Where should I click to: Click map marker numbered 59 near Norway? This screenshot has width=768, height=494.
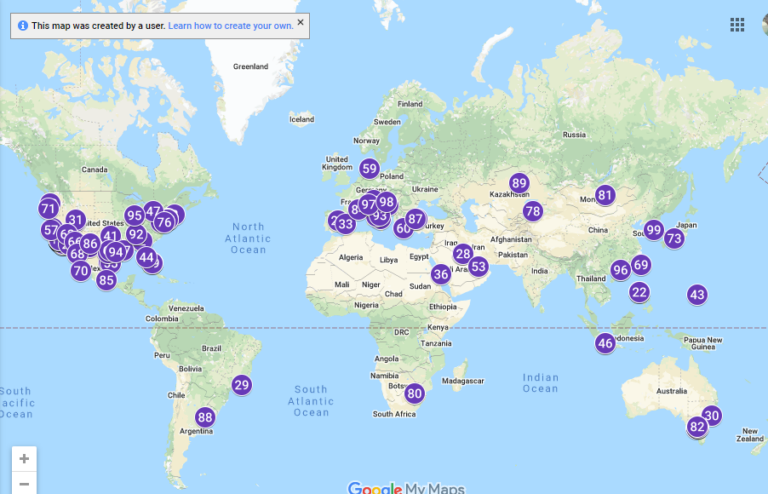[369, 168]
